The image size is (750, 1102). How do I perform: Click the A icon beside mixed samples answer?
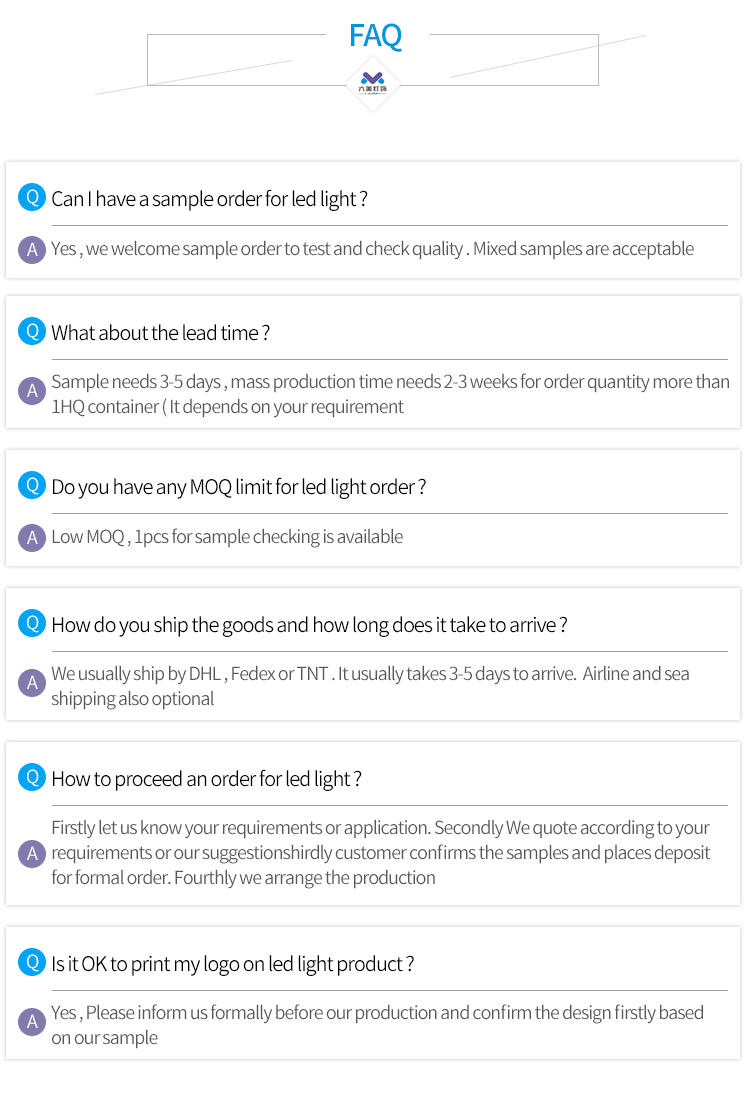tap(32, 249)
